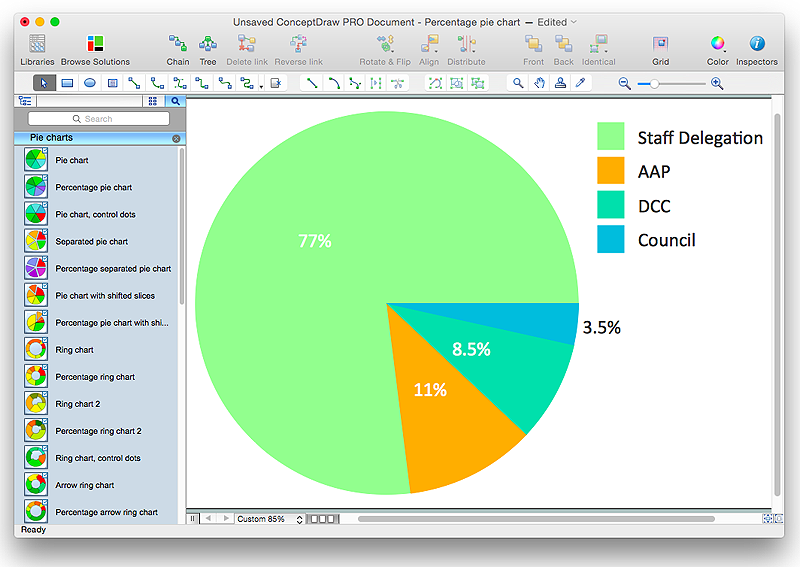800x567 pixels.
Task: Open the Libraries panel
Action: [37, 50]
